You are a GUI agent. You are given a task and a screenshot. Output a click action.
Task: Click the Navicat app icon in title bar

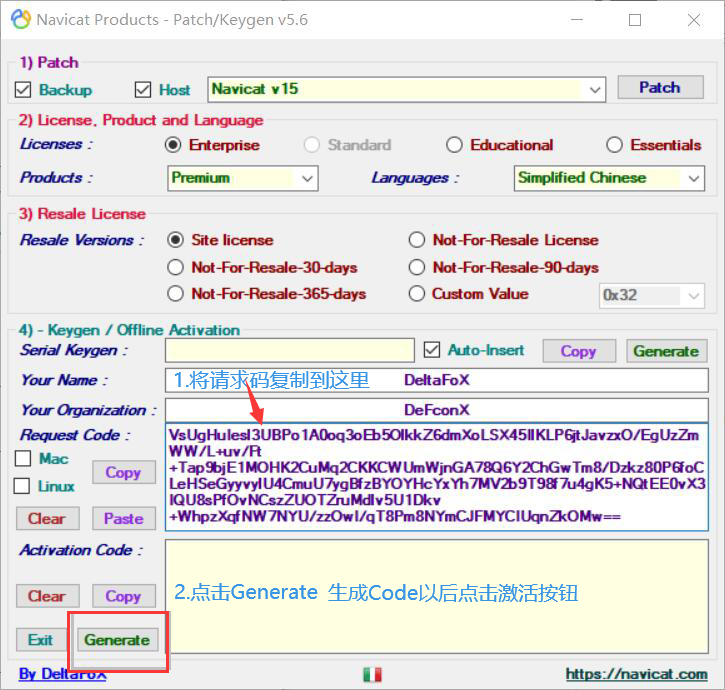click(x=21, y=19)
